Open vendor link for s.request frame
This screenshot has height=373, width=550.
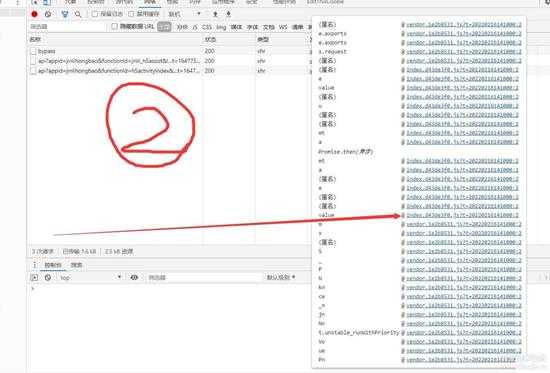pyautogui.click(x=464, y=52)
